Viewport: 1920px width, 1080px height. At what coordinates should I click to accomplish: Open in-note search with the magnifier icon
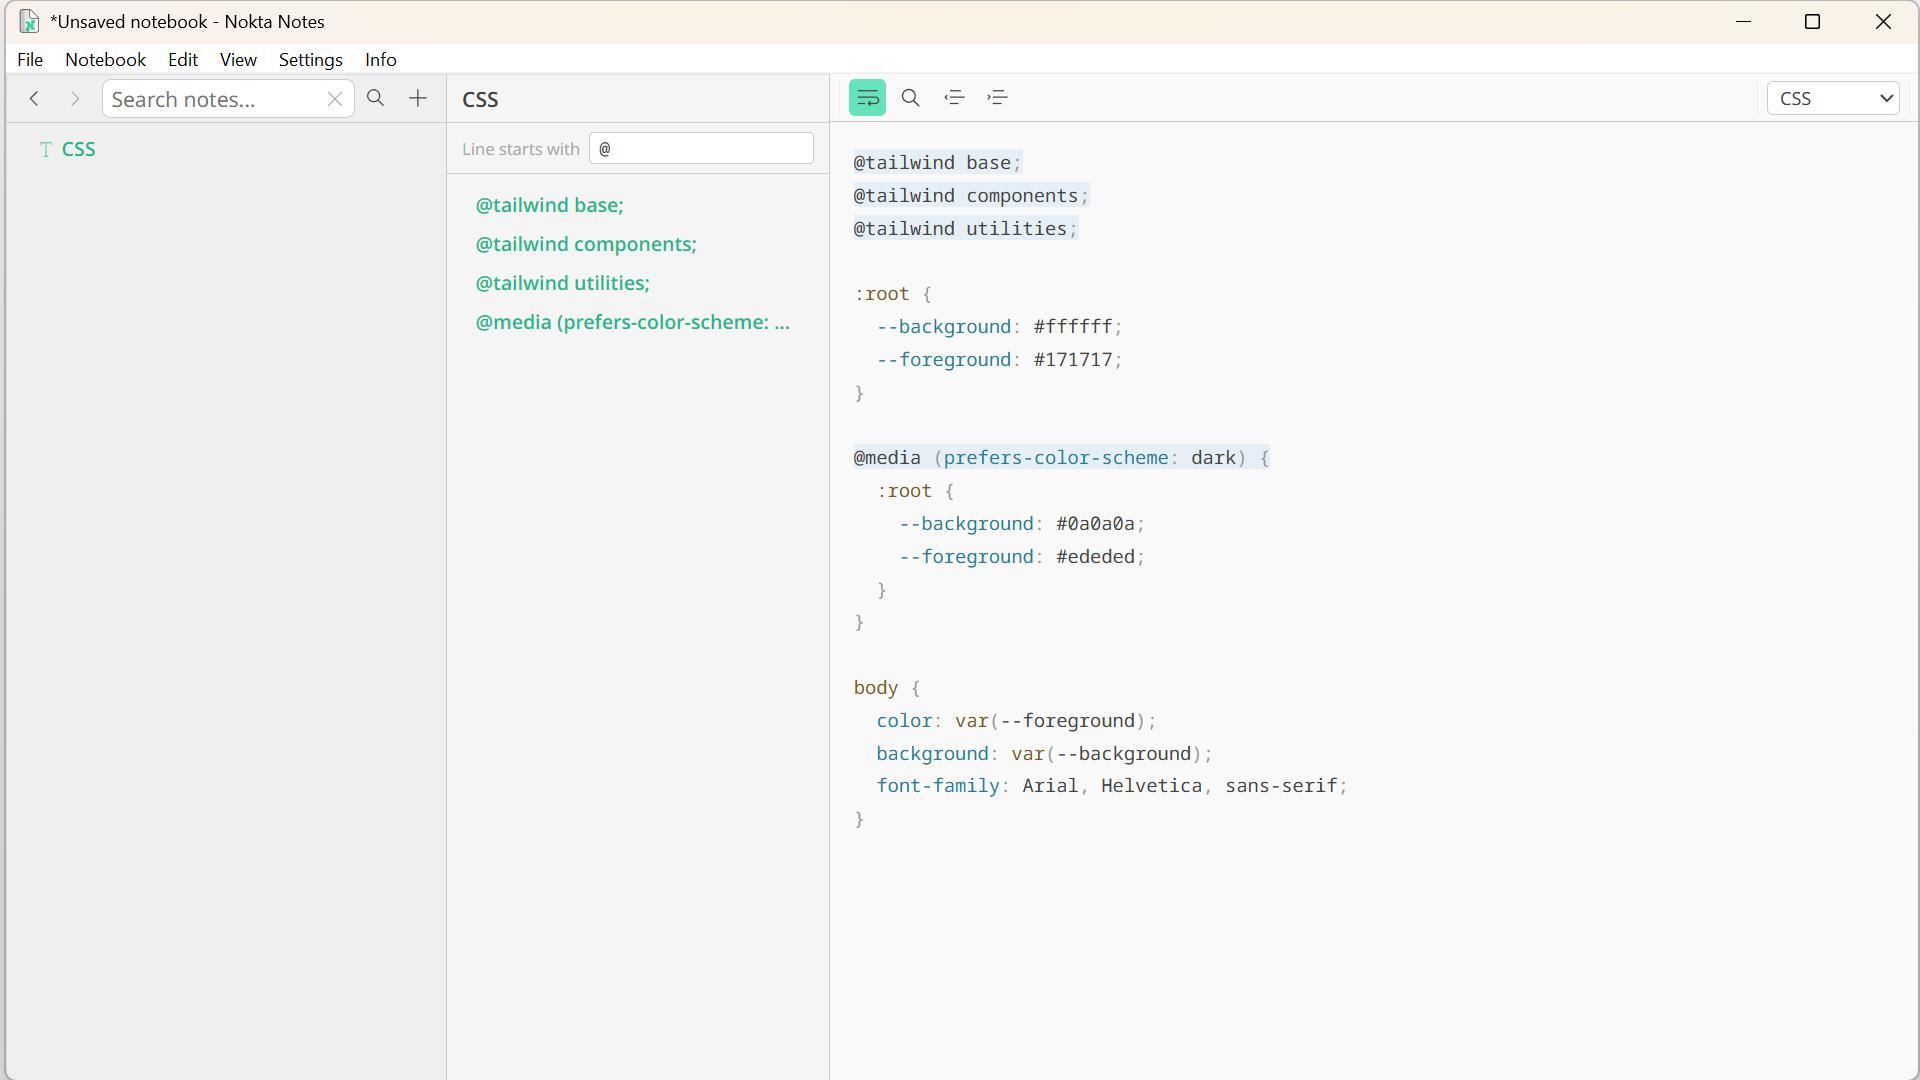911,97
